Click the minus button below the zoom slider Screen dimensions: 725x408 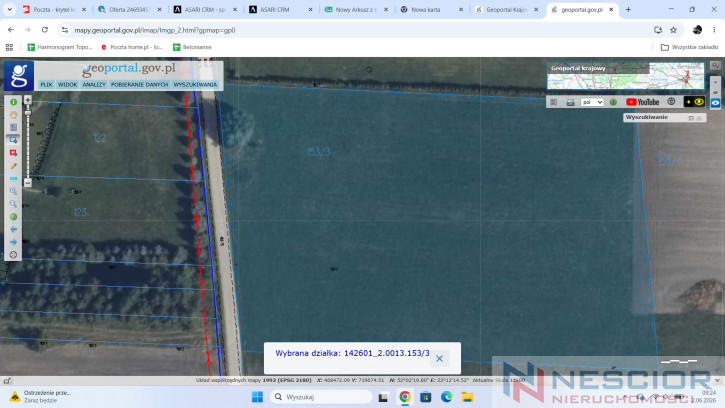pos(28,183)
